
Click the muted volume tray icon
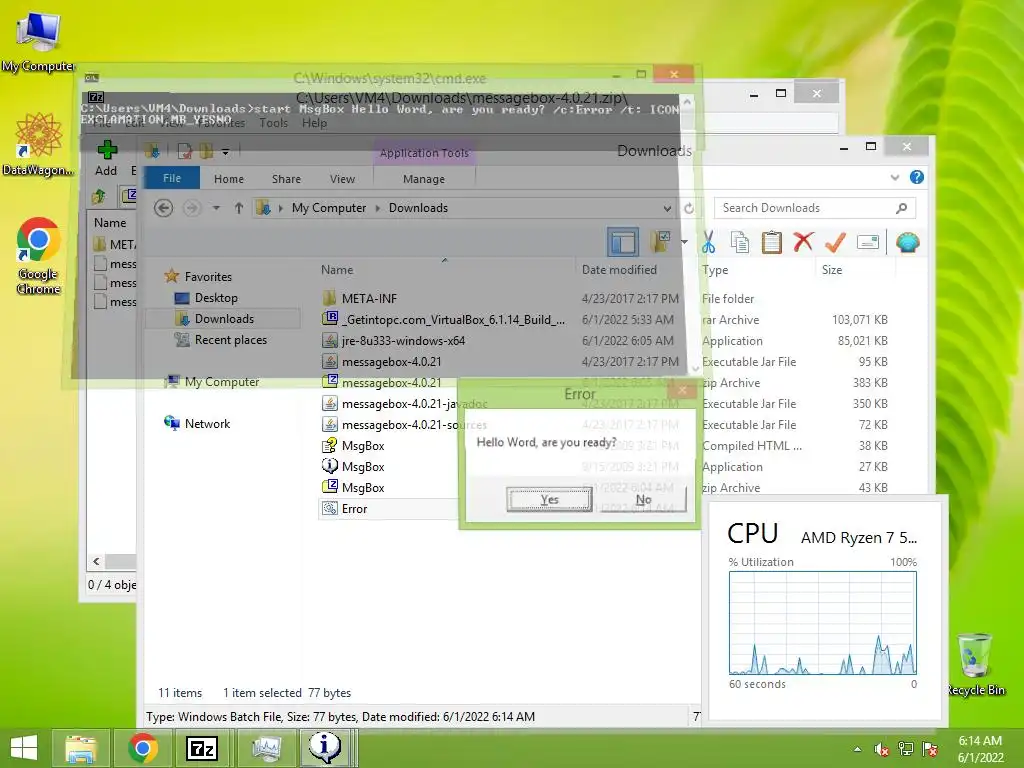coord(882,749)
